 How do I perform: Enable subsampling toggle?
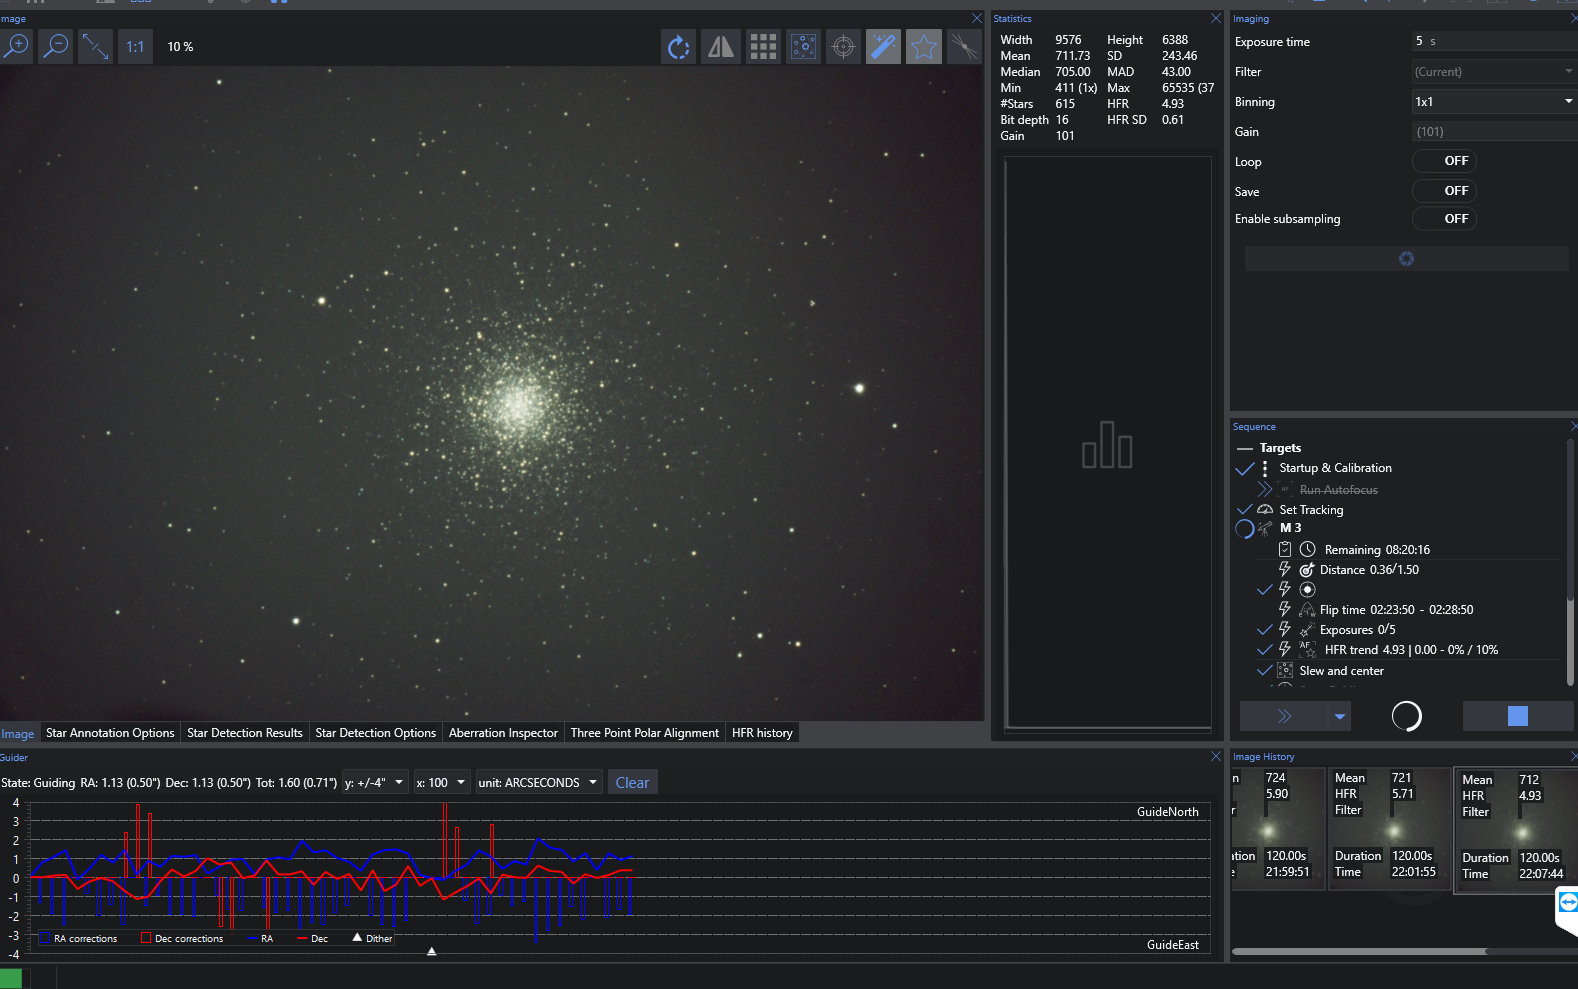pos(1444,219)
